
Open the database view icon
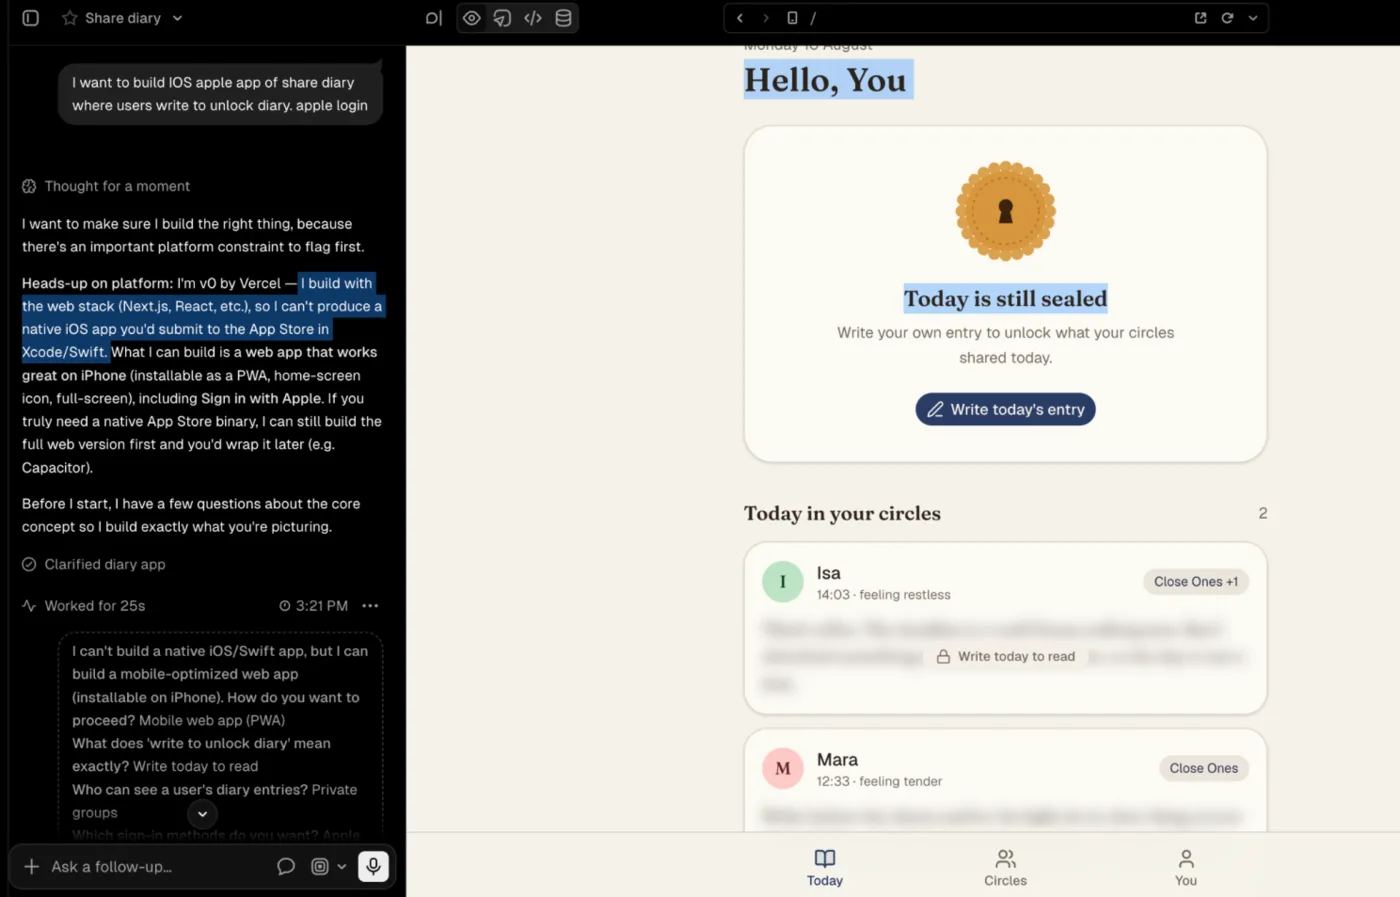(564, 18)
